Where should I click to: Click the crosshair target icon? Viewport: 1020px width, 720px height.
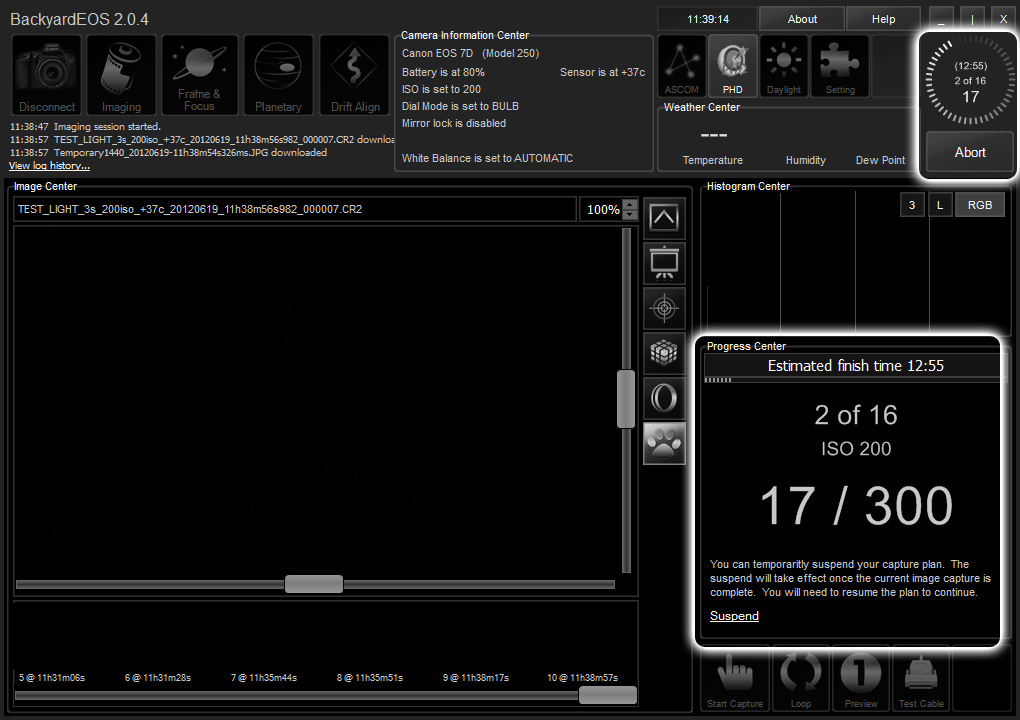click(664, 309)
